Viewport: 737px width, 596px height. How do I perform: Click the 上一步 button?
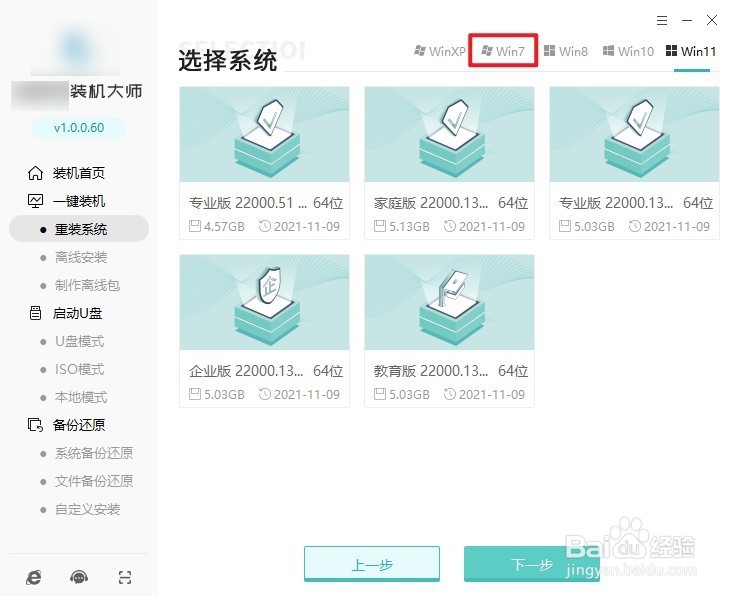coord(372,564)
